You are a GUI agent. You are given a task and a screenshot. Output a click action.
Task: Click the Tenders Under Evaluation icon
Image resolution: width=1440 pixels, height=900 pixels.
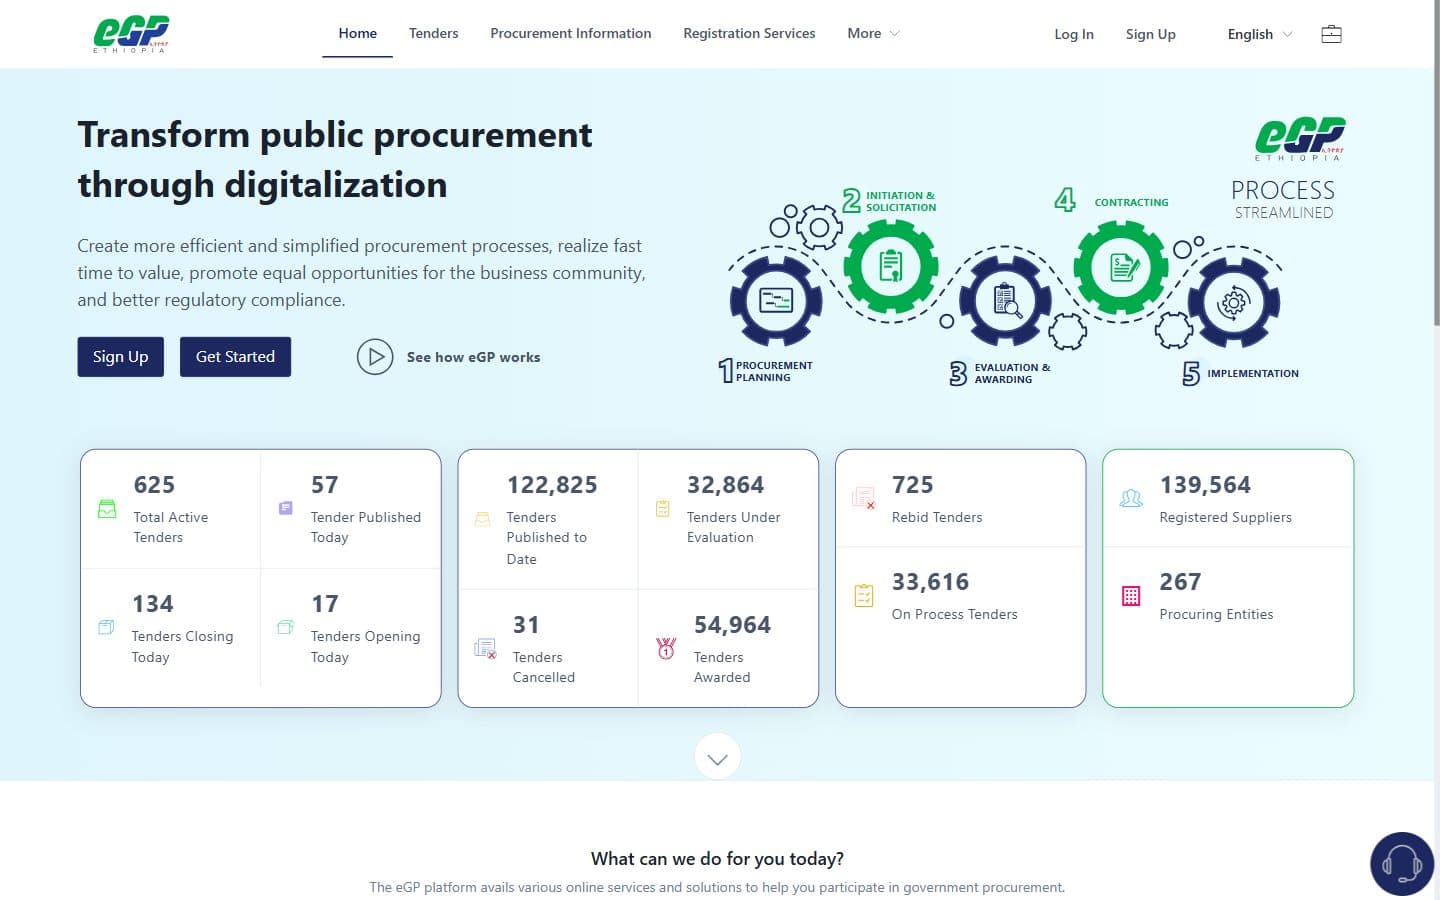pyautogui.click(x=662, y=508)
